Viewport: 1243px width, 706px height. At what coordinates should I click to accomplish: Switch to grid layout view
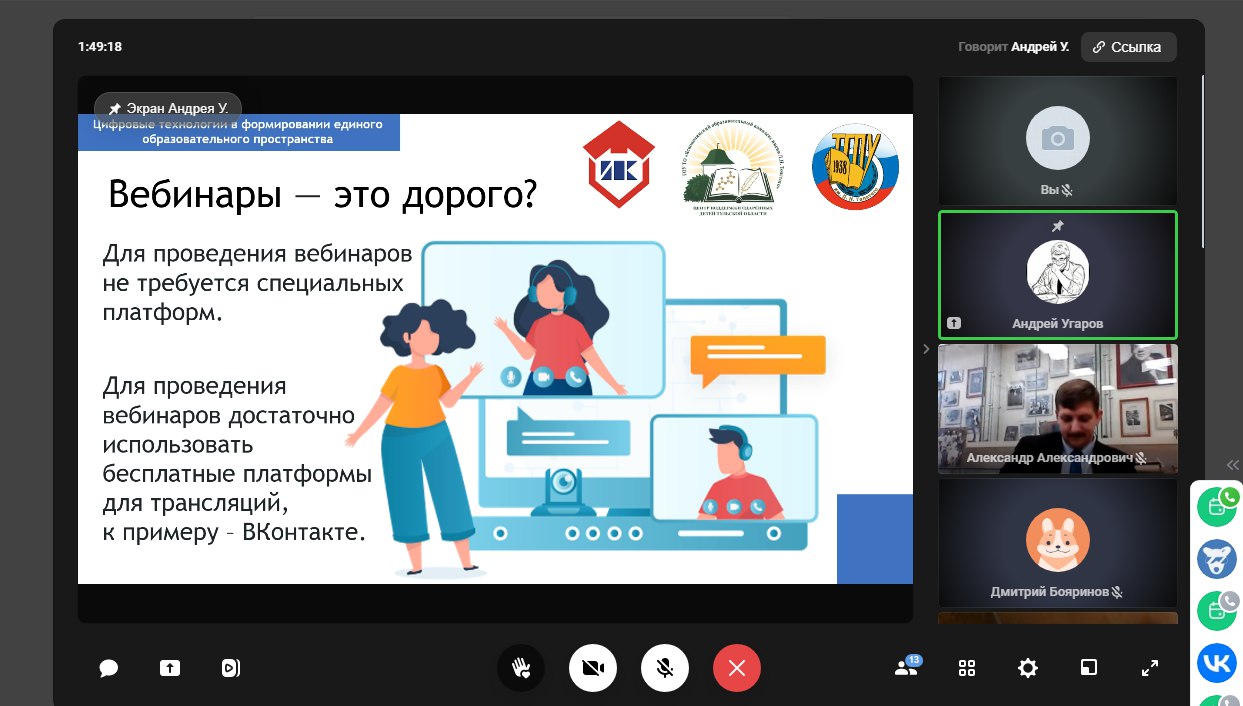(x=967, y=668)
